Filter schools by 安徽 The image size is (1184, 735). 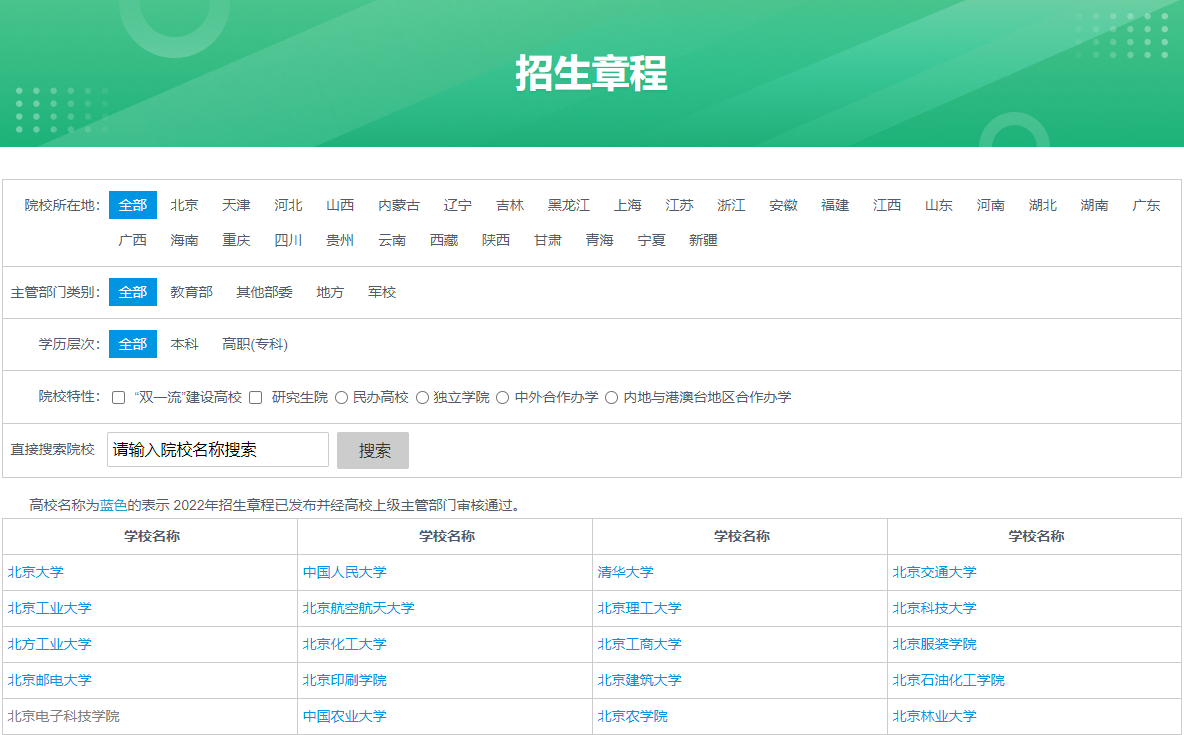[783, 205]
